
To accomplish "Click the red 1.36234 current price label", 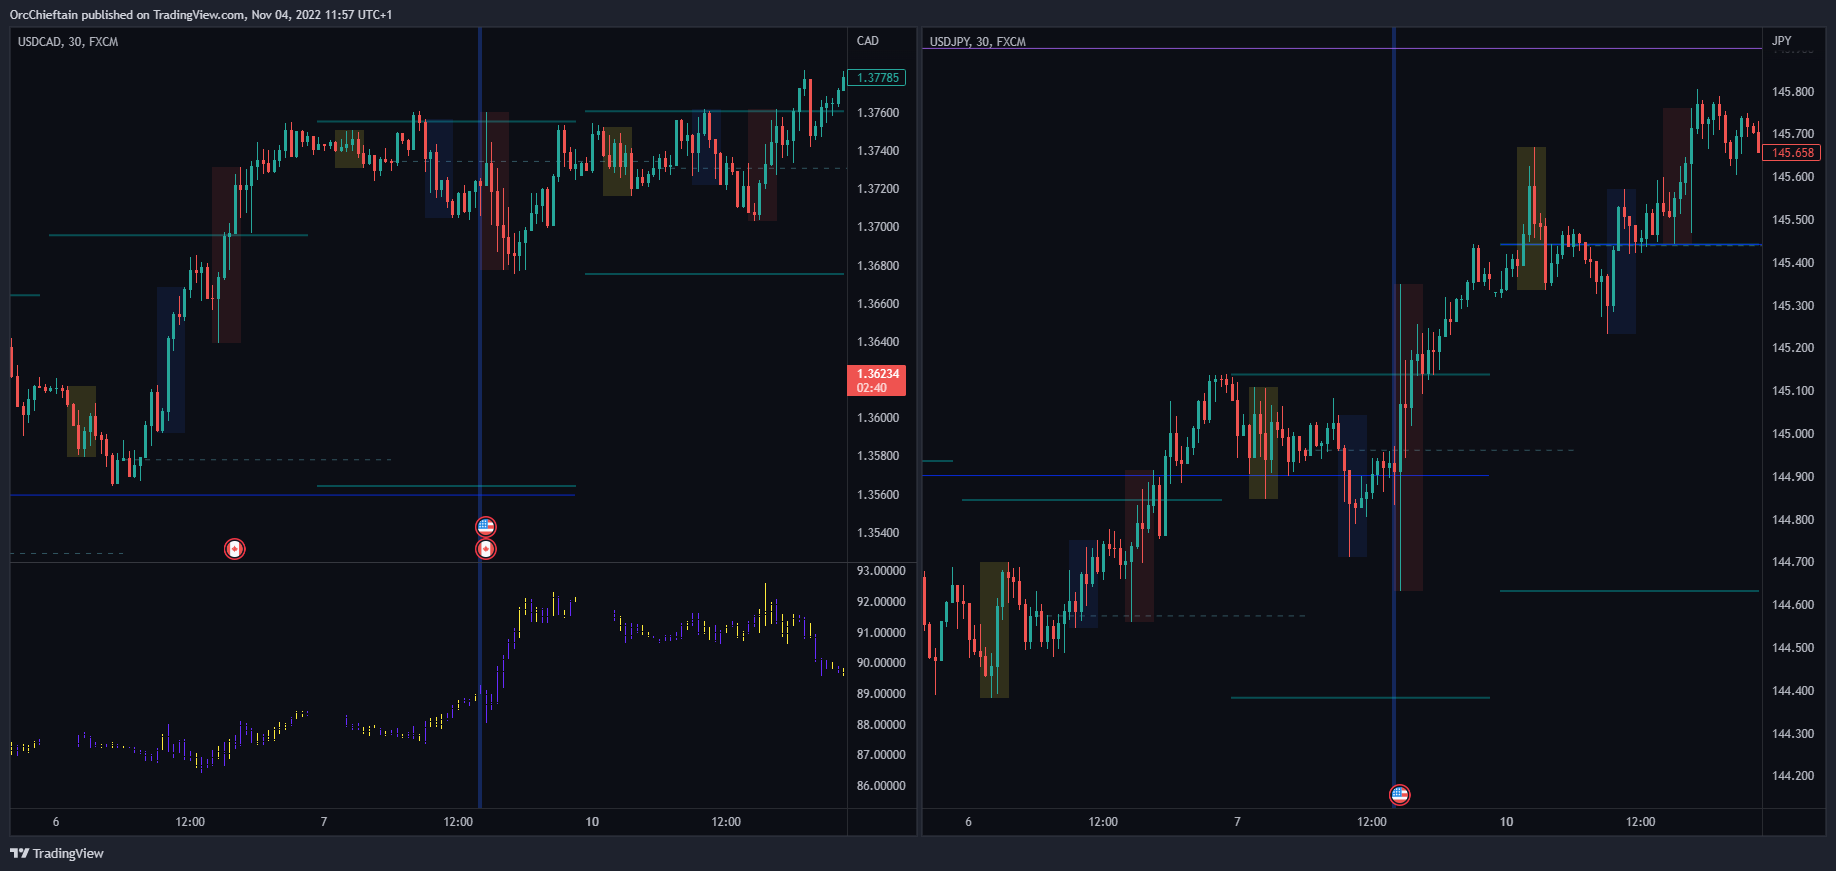I will 877,374.
